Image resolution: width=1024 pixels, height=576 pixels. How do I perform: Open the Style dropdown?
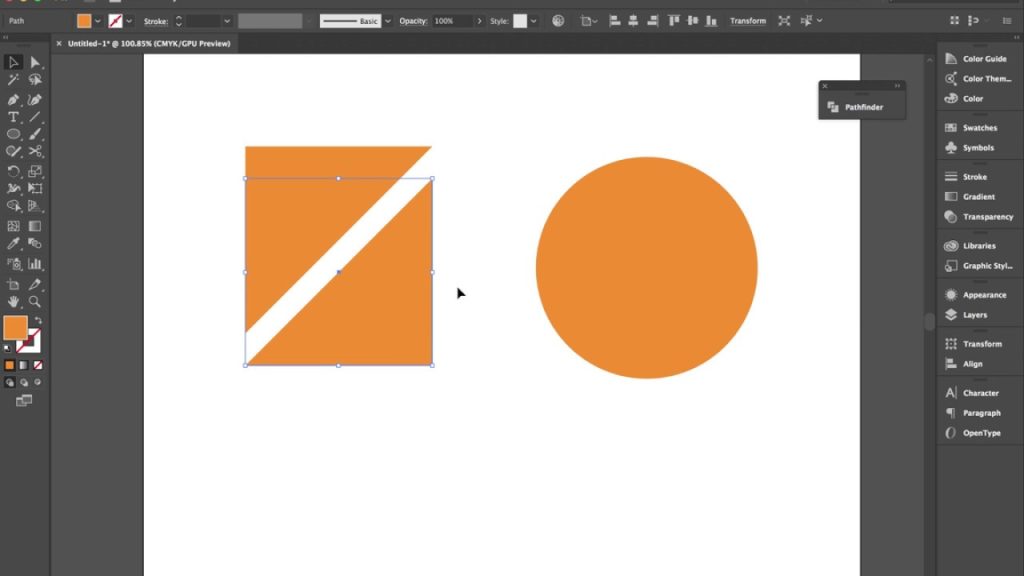[533, 20]
